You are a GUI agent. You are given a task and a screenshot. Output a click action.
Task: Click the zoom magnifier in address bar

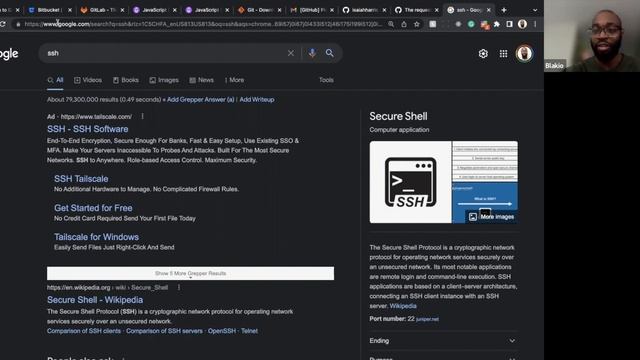391,24
